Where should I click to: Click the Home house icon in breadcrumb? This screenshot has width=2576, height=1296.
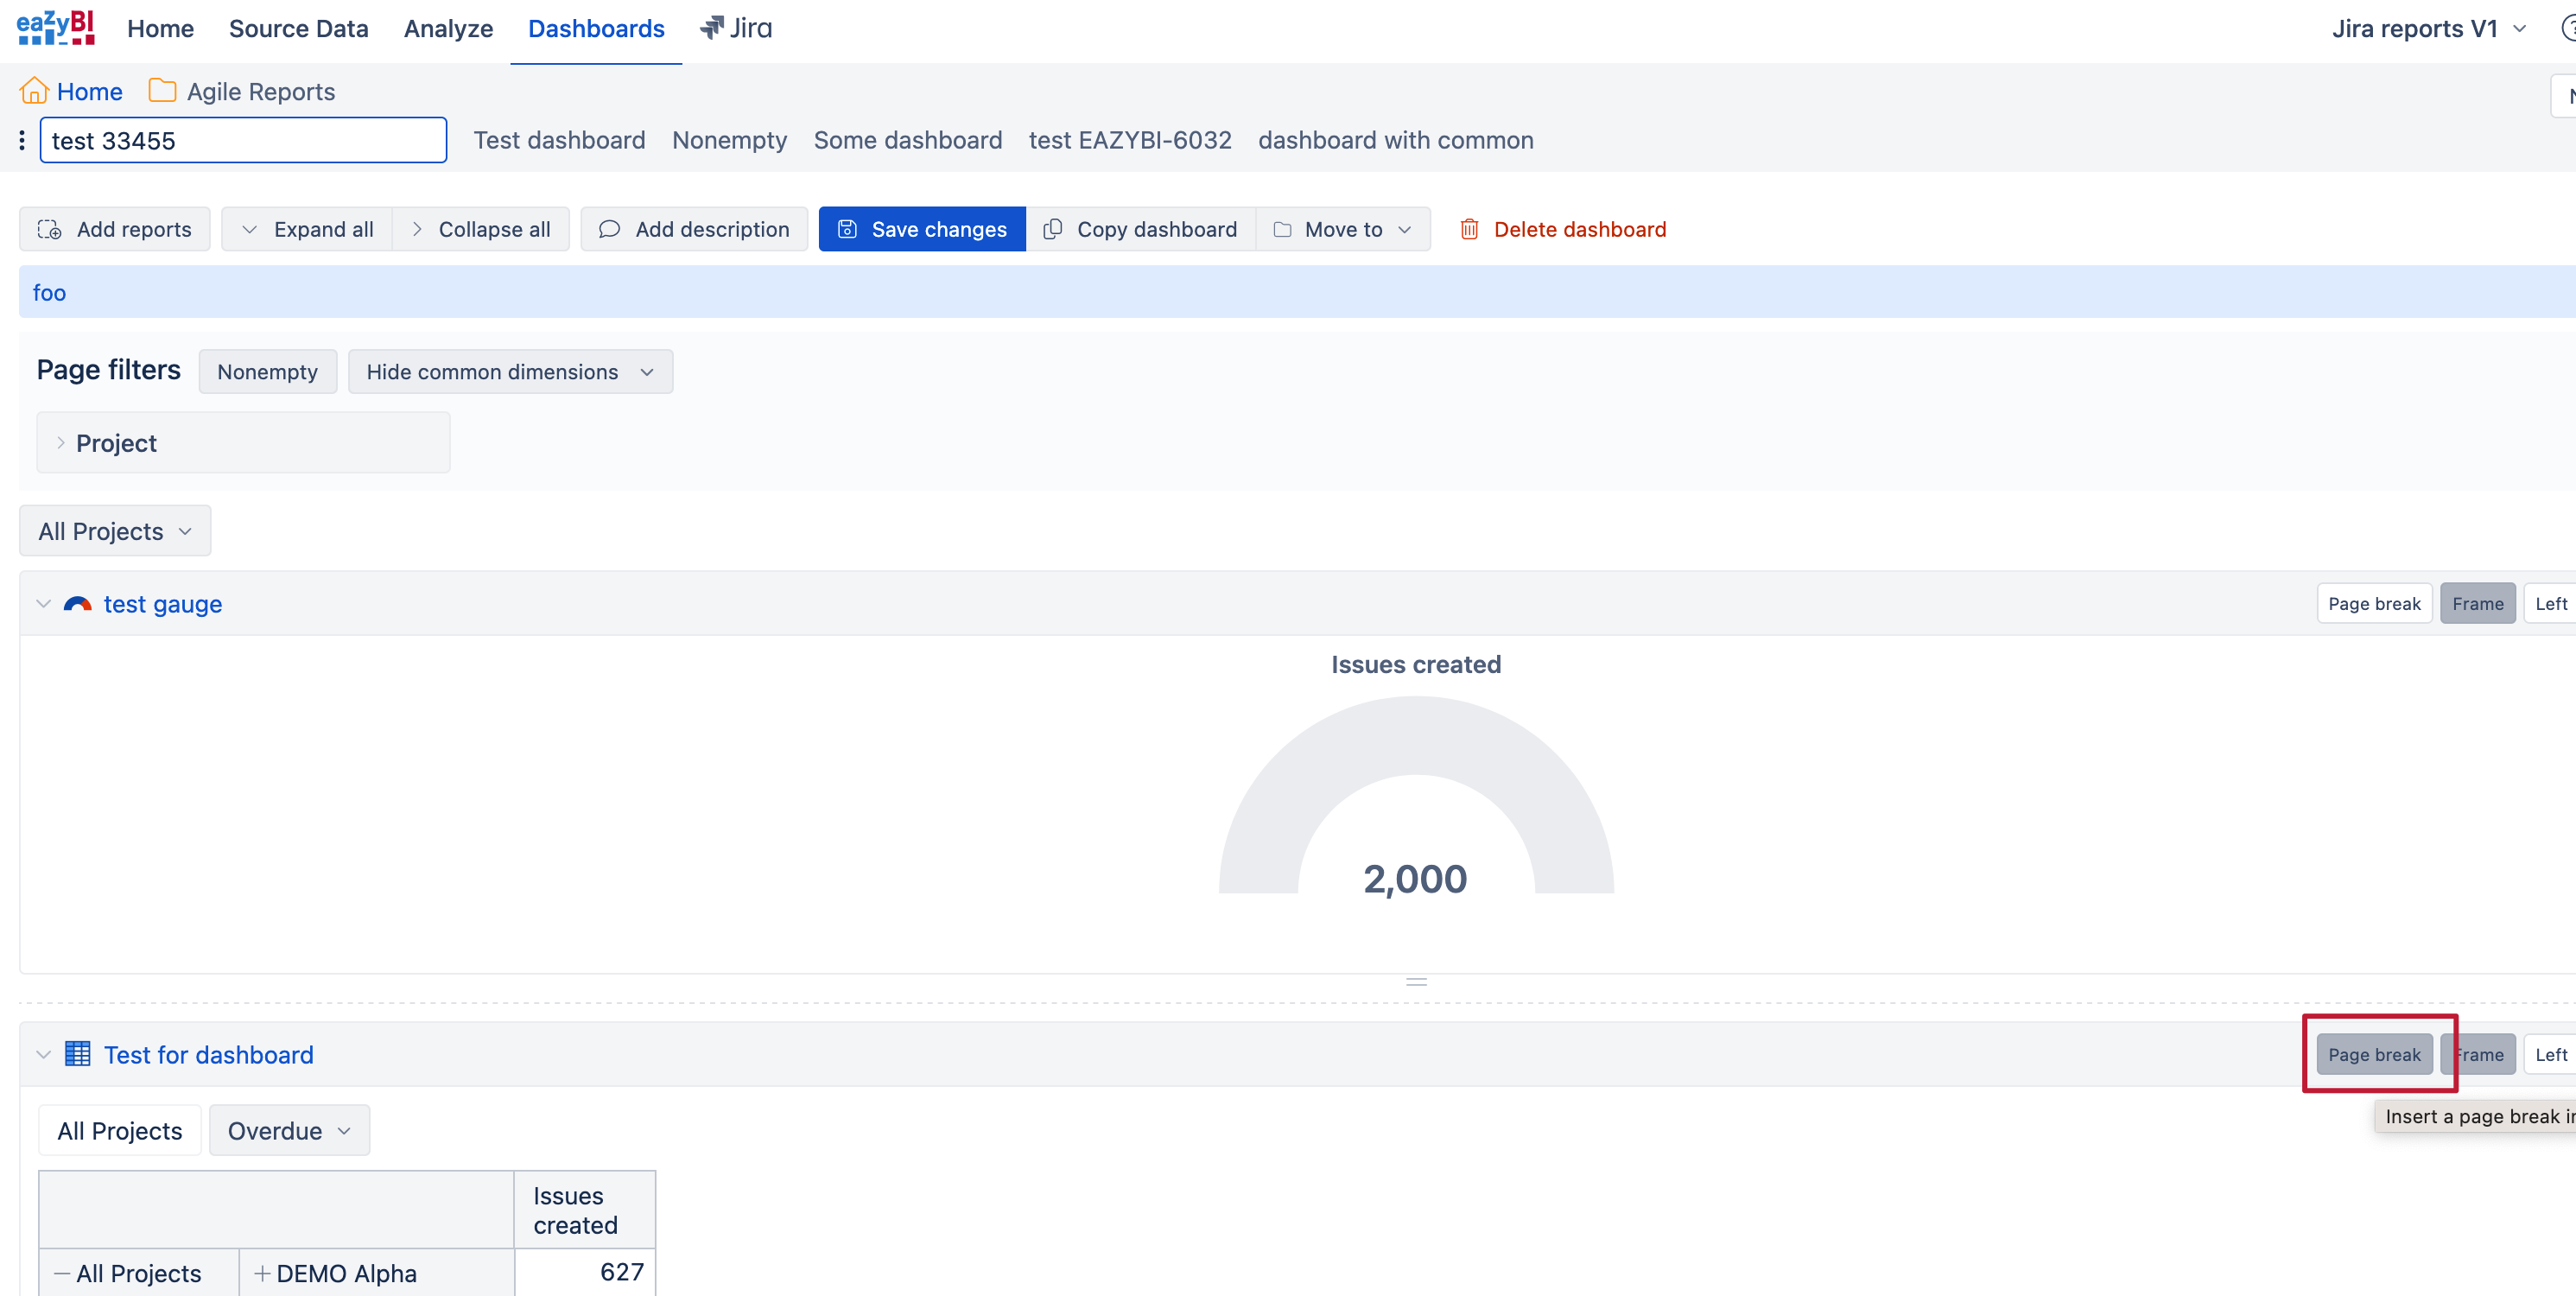pyautogui.click(x=34, y=91)
